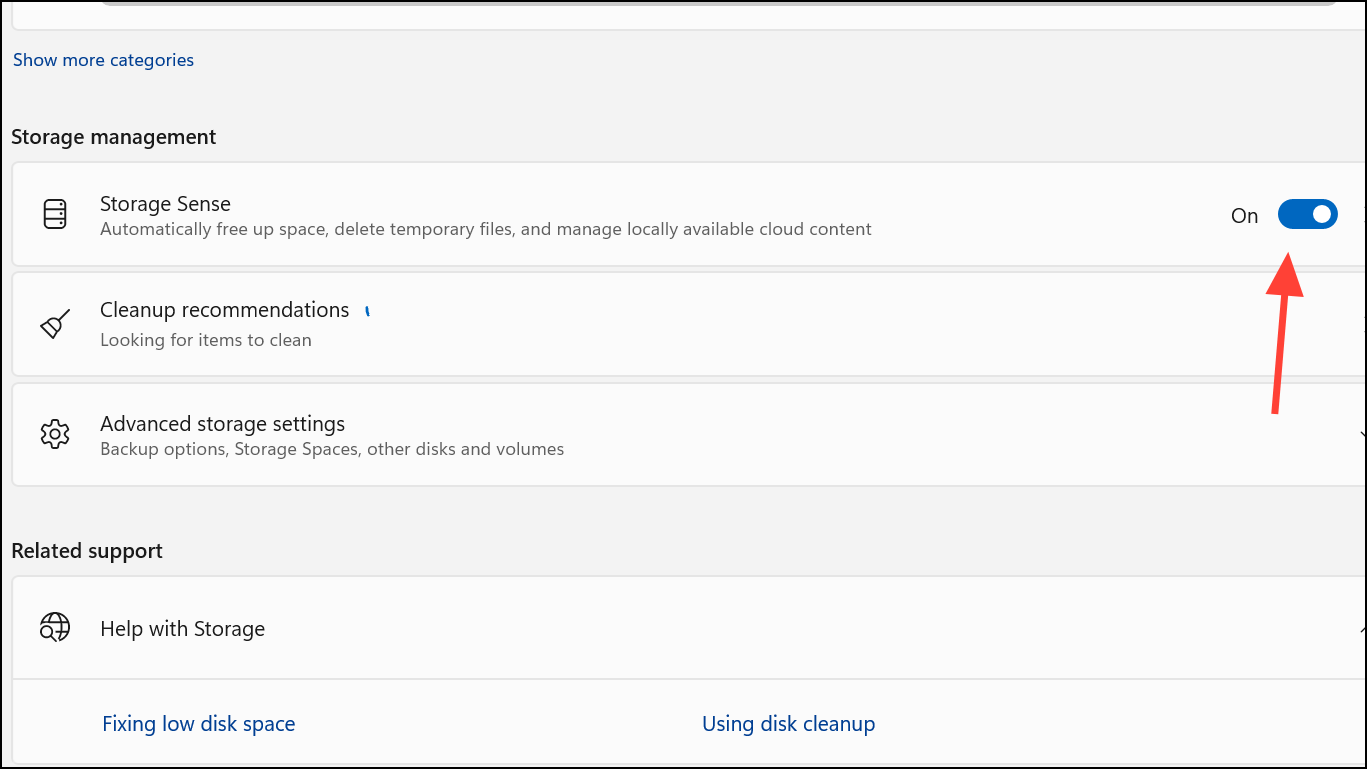Image resolution: width=1367 pixels, height=769 pixels.
Task: Open the Advanced storage settings title
Action: click(222, 423)
